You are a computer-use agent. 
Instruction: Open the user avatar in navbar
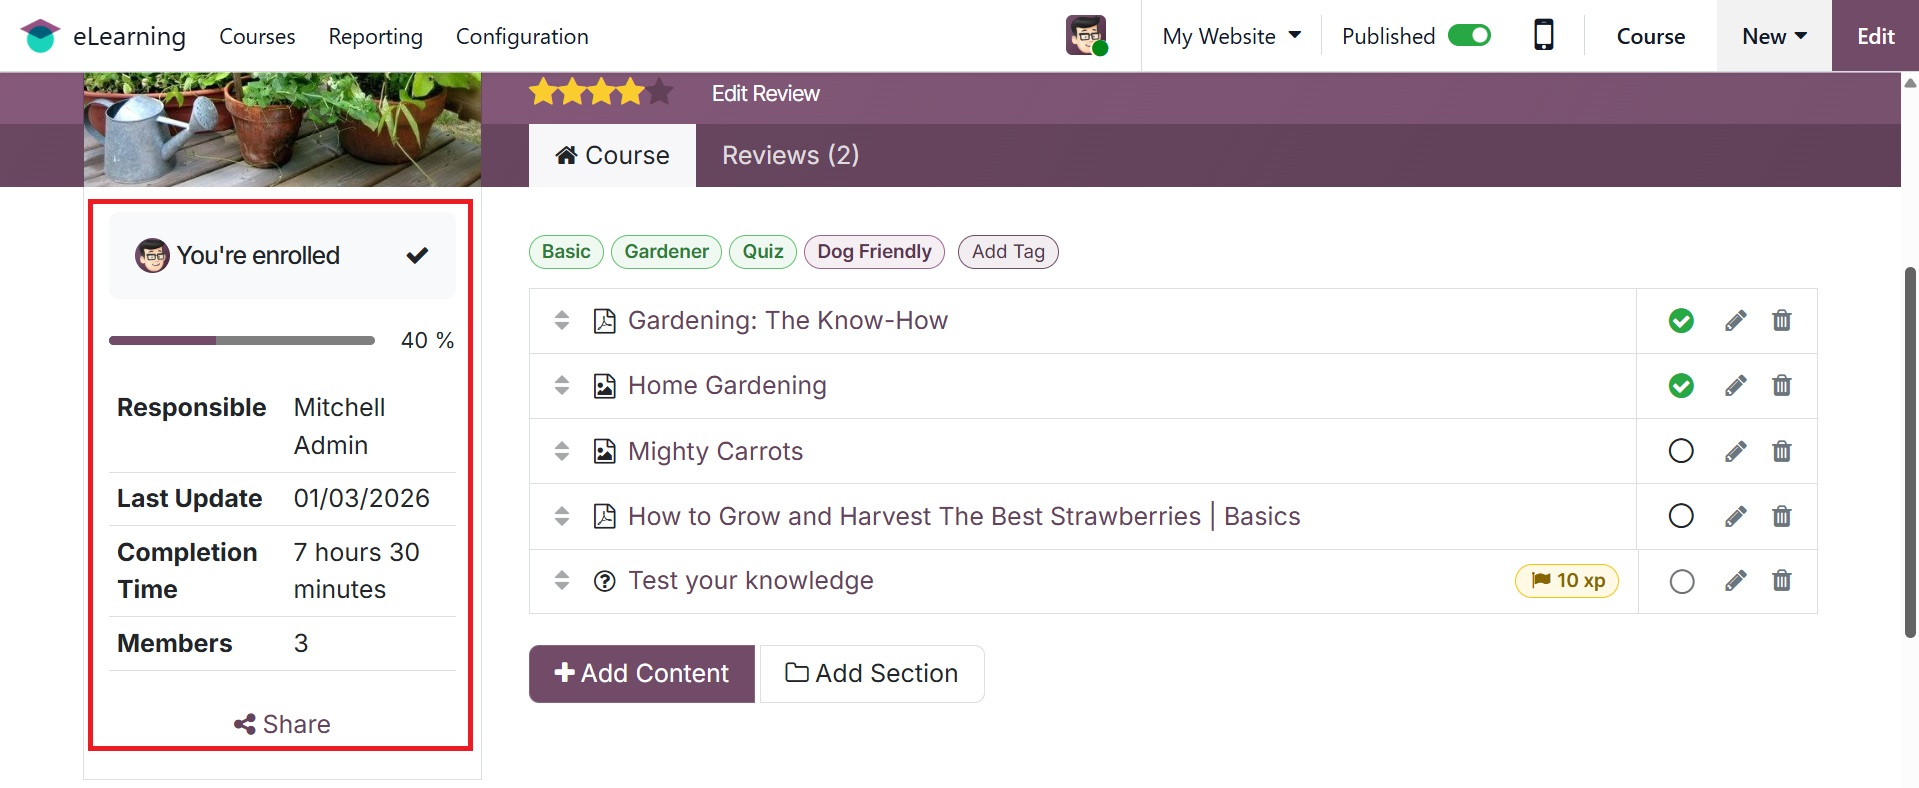pyautogui.click(x=1086, y=36)
